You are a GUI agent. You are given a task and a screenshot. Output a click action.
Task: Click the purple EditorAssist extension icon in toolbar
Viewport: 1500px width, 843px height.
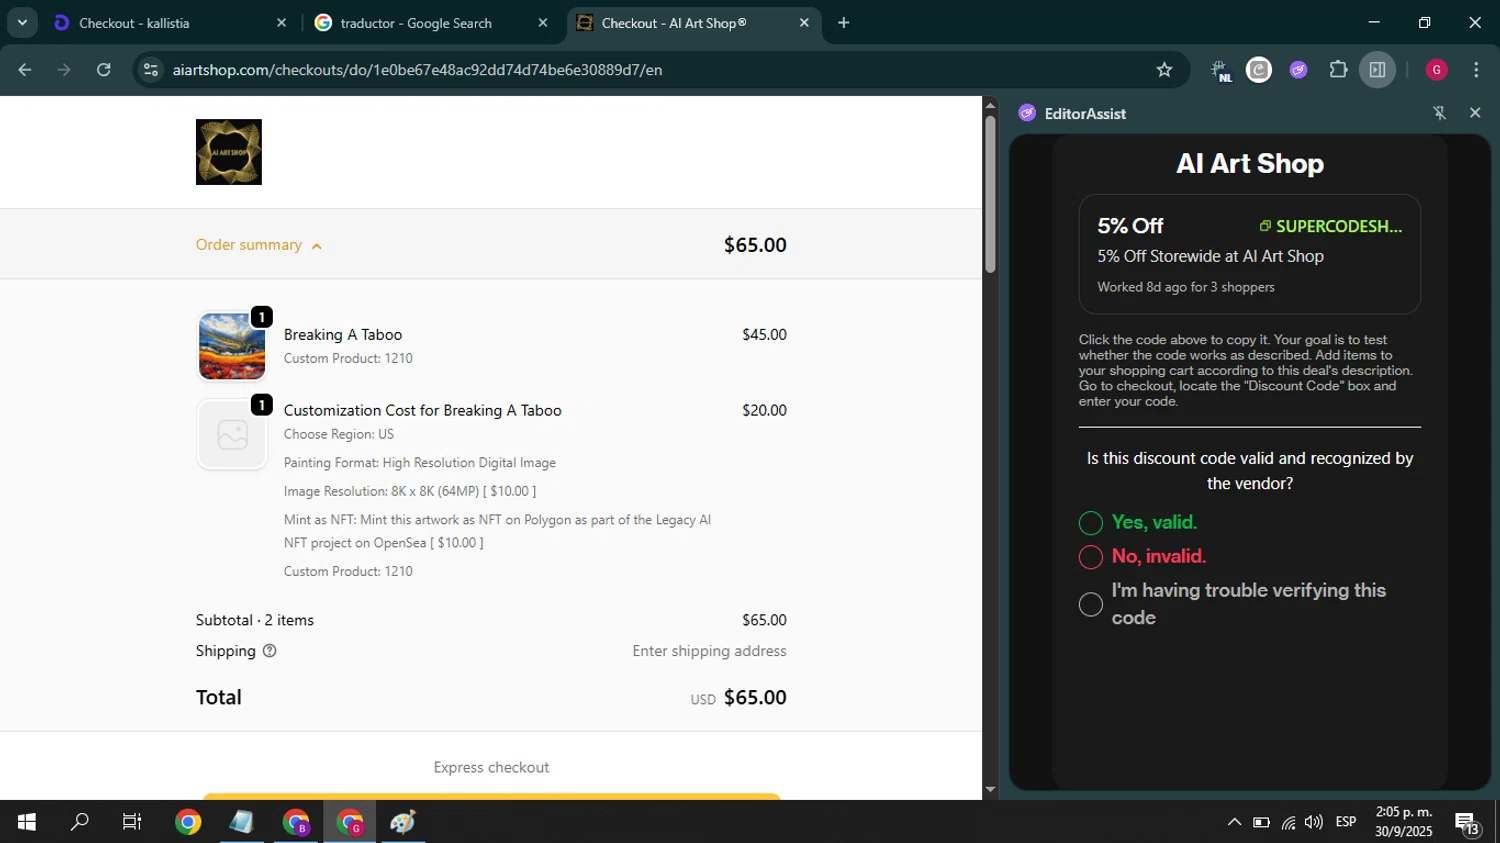(x=1298, y=70)
